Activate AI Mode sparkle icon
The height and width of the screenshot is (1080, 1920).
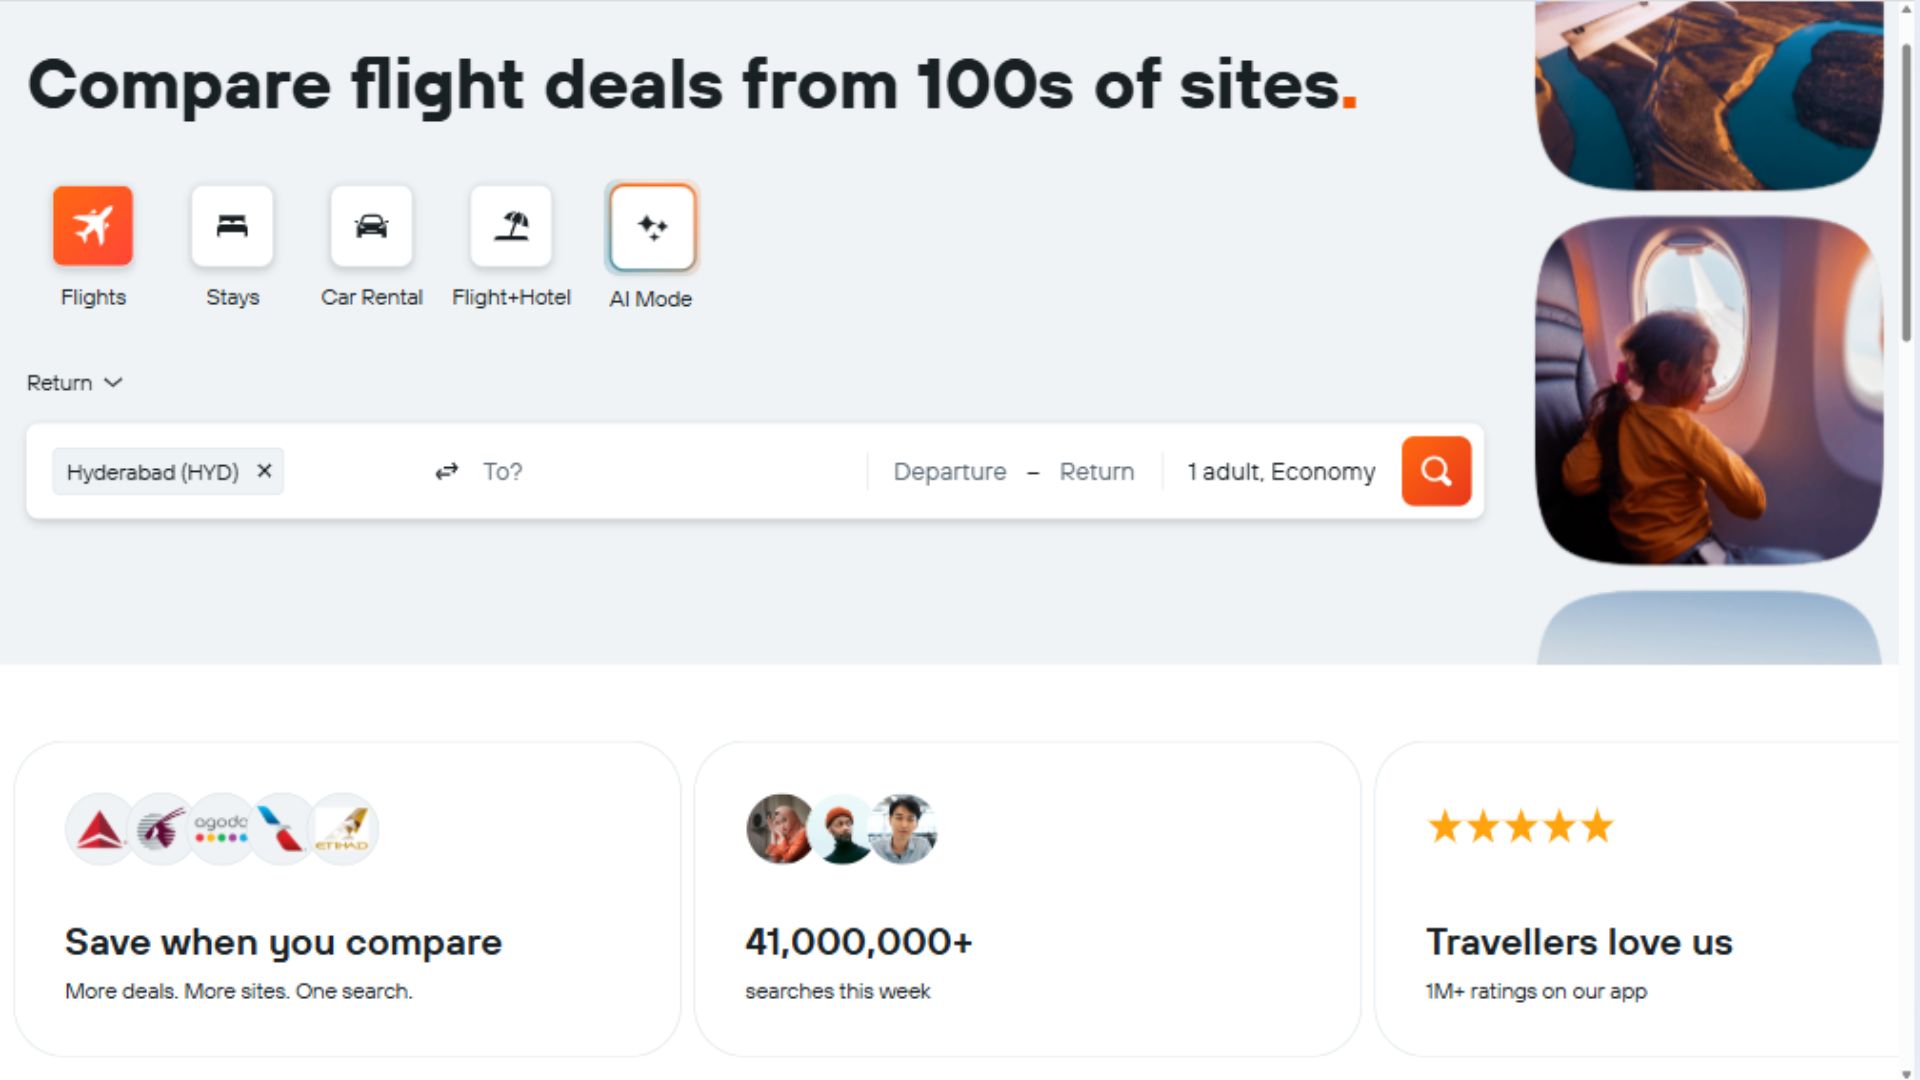pos(652,227)
